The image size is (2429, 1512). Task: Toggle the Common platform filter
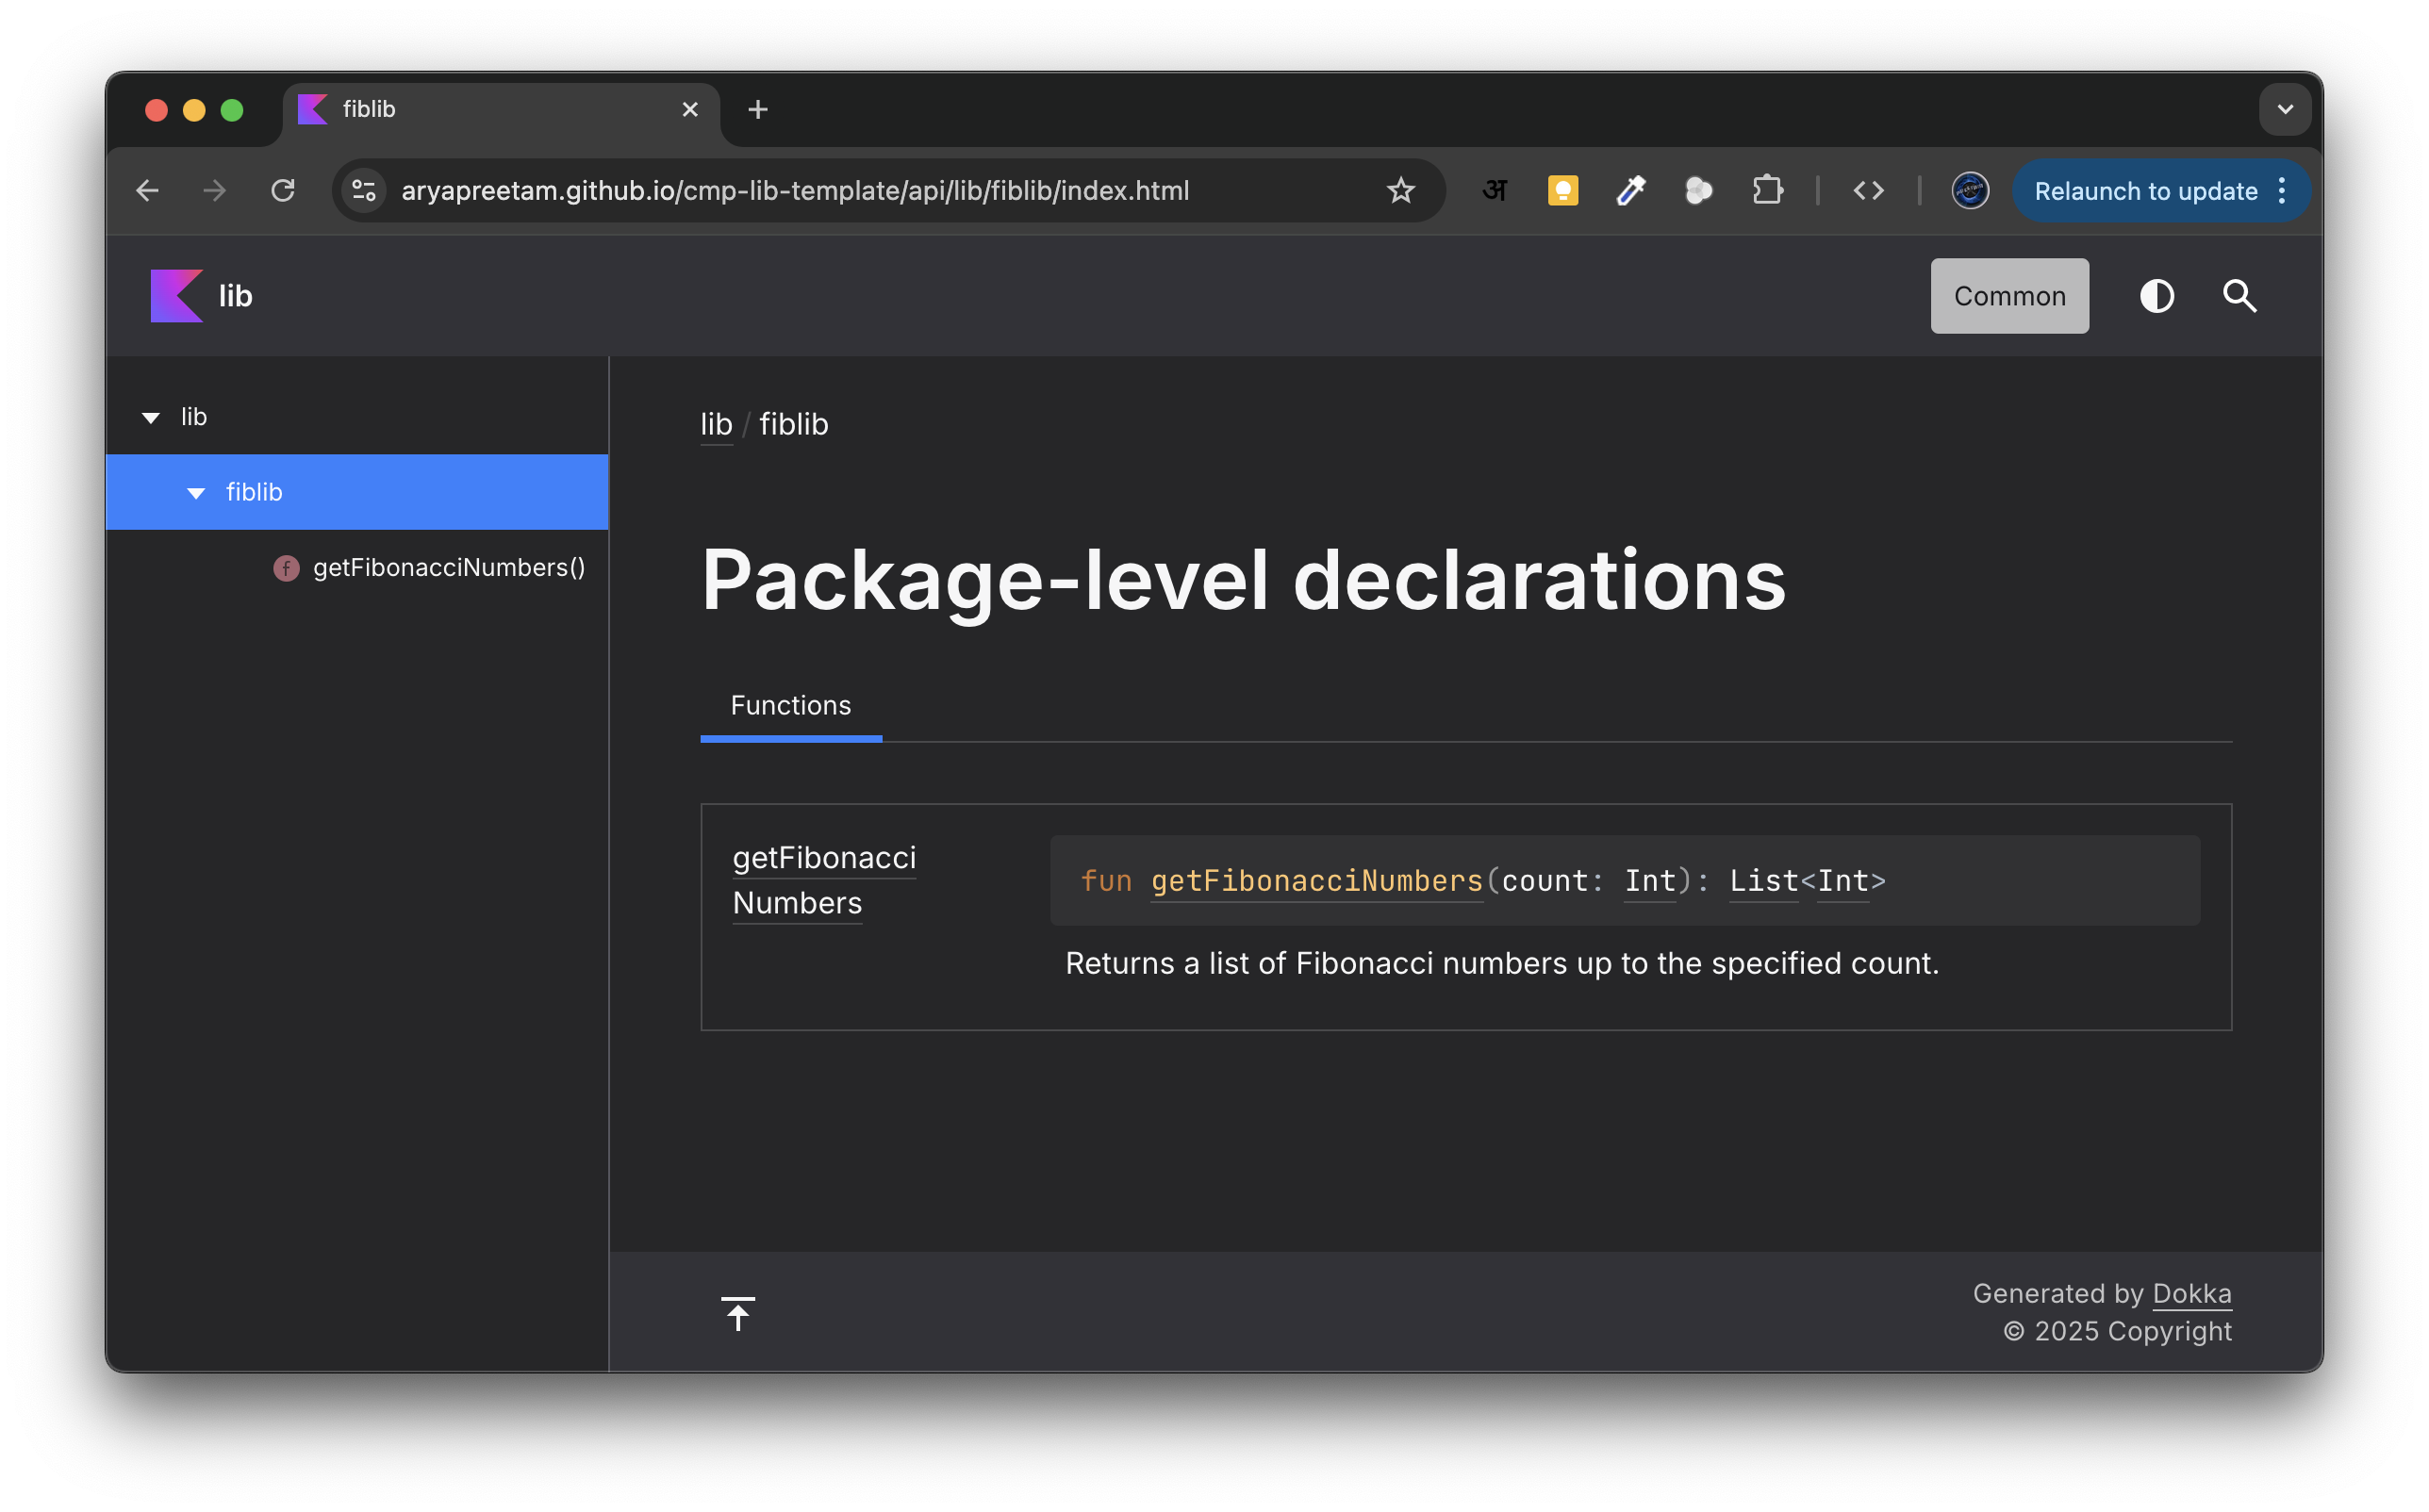tap(2009, 296)
